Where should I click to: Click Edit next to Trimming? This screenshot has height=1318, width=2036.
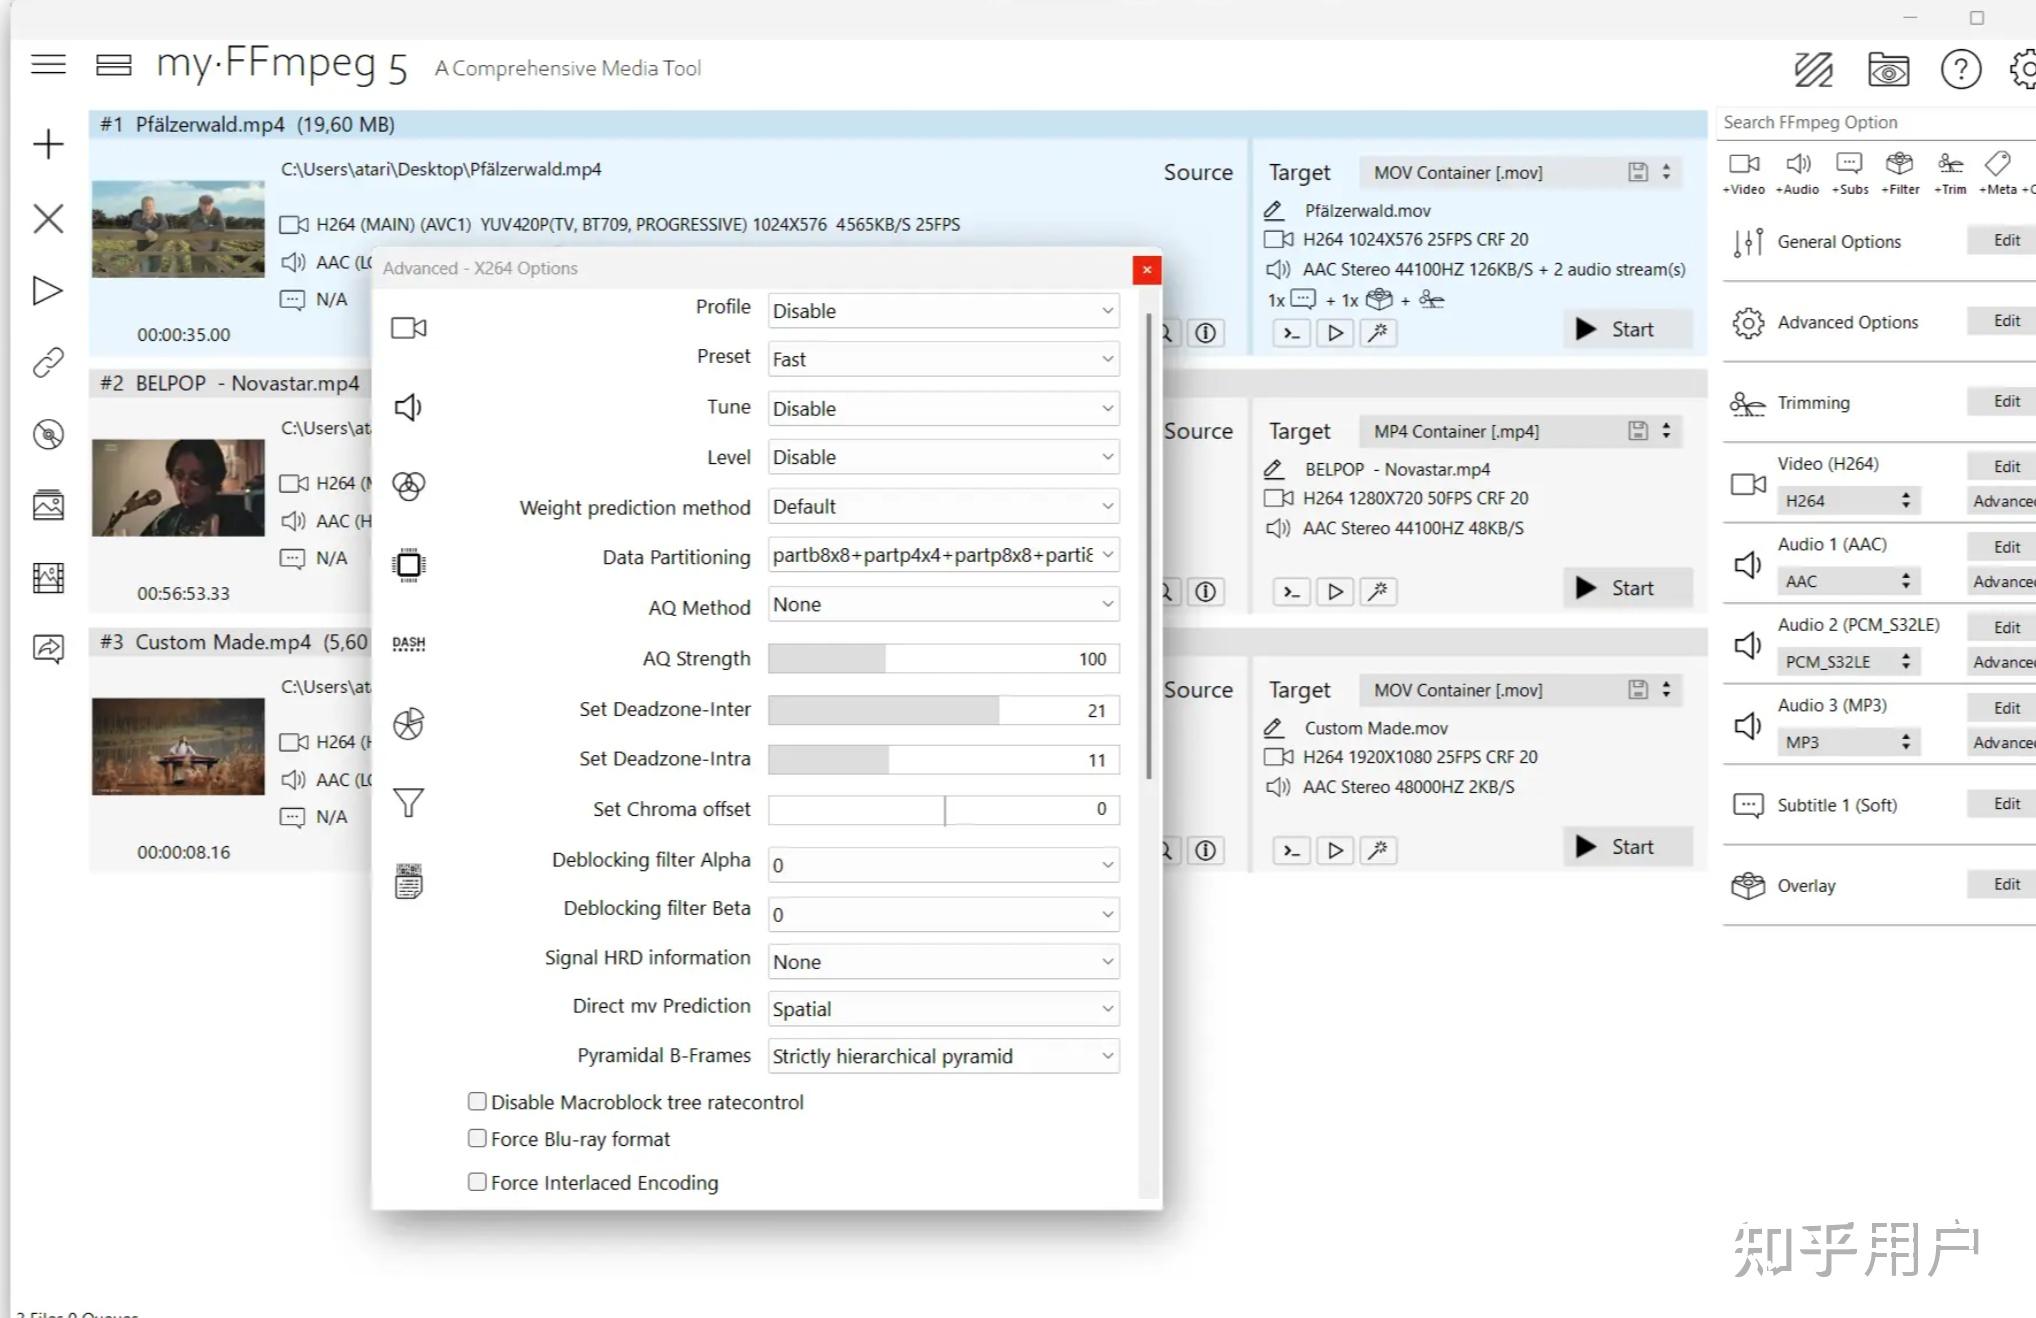[x=2005, y=401]
